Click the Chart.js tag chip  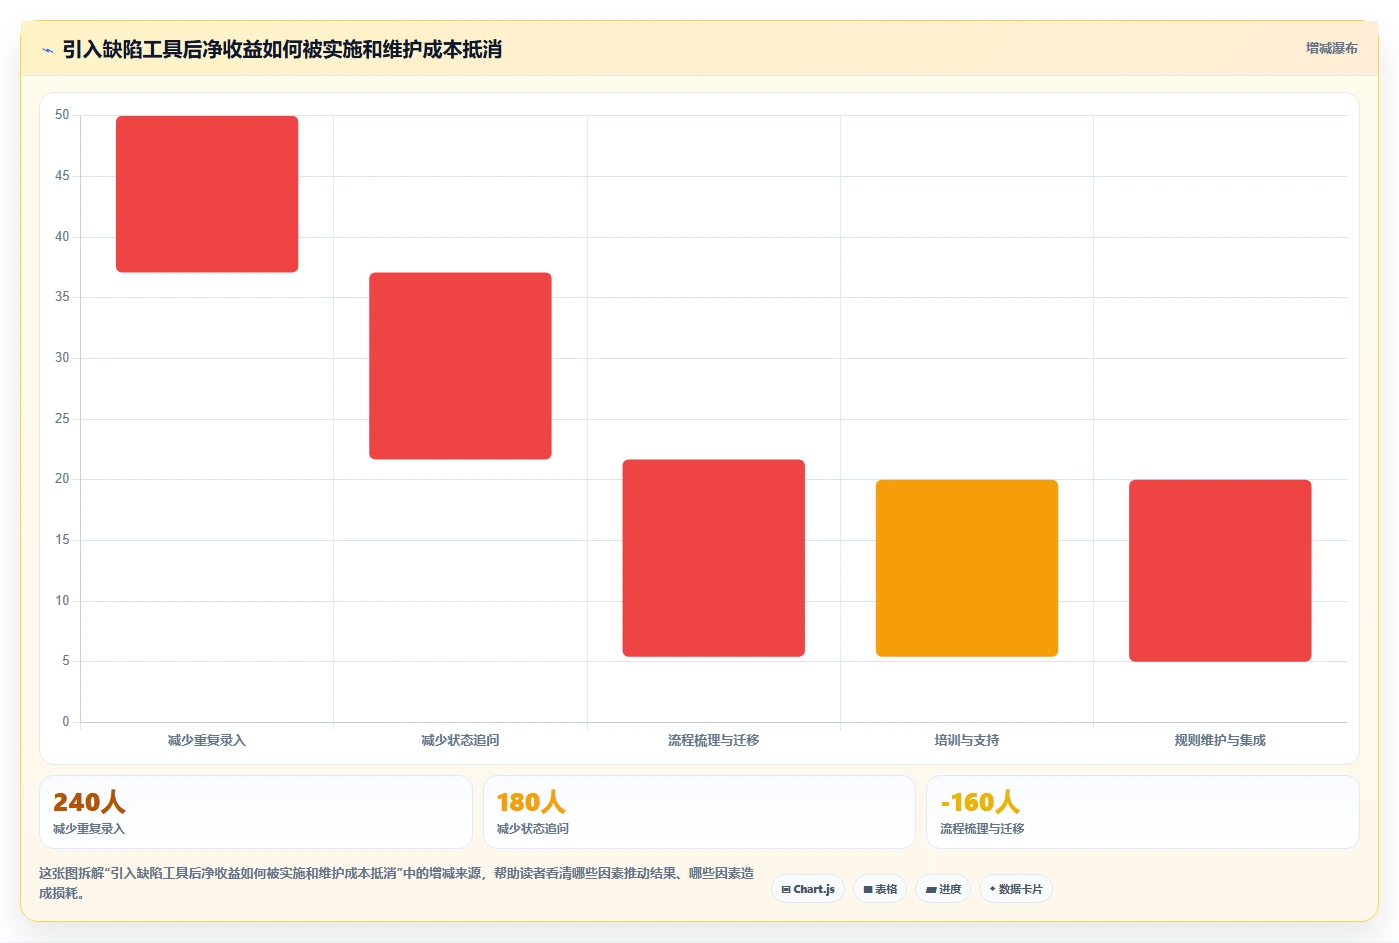pyautogui.click(x=808, y=889)
